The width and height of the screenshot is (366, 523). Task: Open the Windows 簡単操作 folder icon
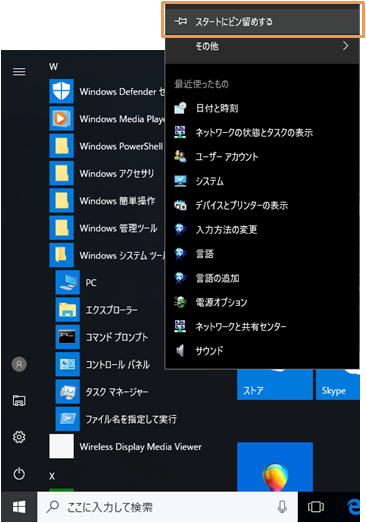(x=61, y=201)
